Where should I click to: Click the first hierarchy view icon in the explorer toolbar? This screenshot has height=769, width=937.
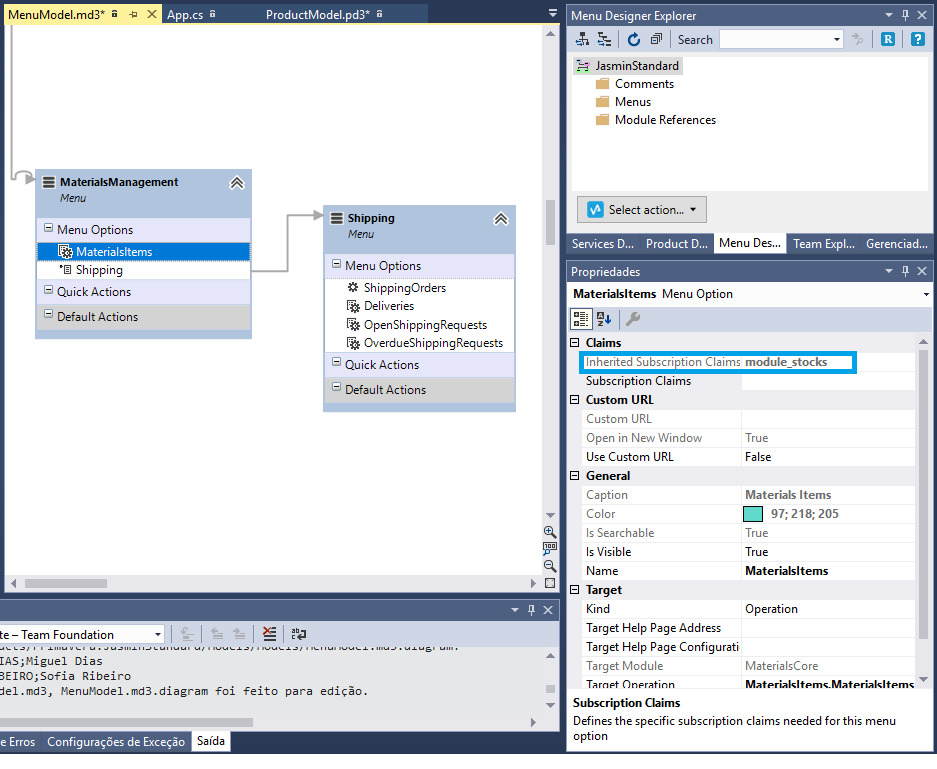pos(582,39)
